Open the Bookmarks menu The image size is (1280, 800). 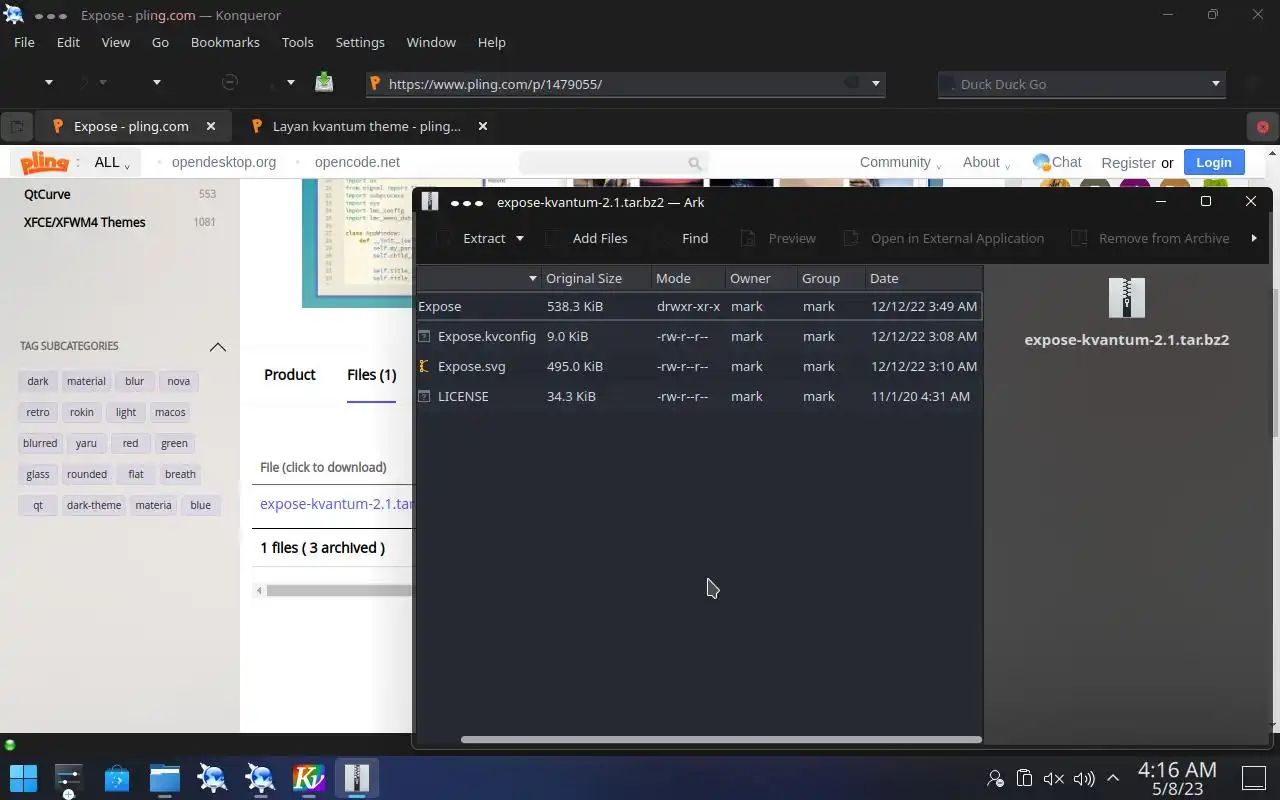(x=225, y=42)
